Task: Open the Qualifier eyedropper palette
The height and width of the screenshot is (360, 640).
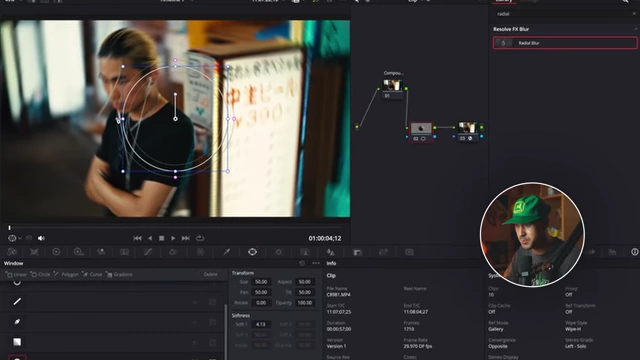Action: 227,252
